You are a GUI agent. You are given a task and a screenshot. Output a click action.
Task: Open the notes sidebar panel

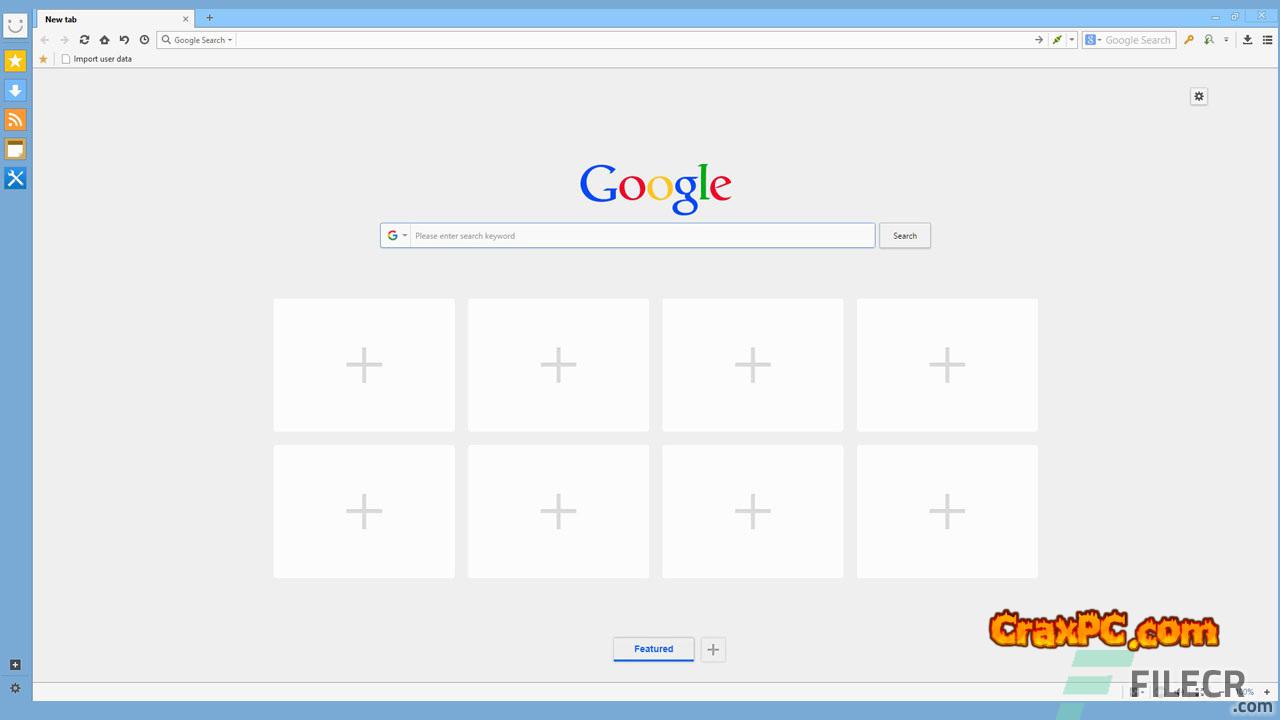[15, 149]
